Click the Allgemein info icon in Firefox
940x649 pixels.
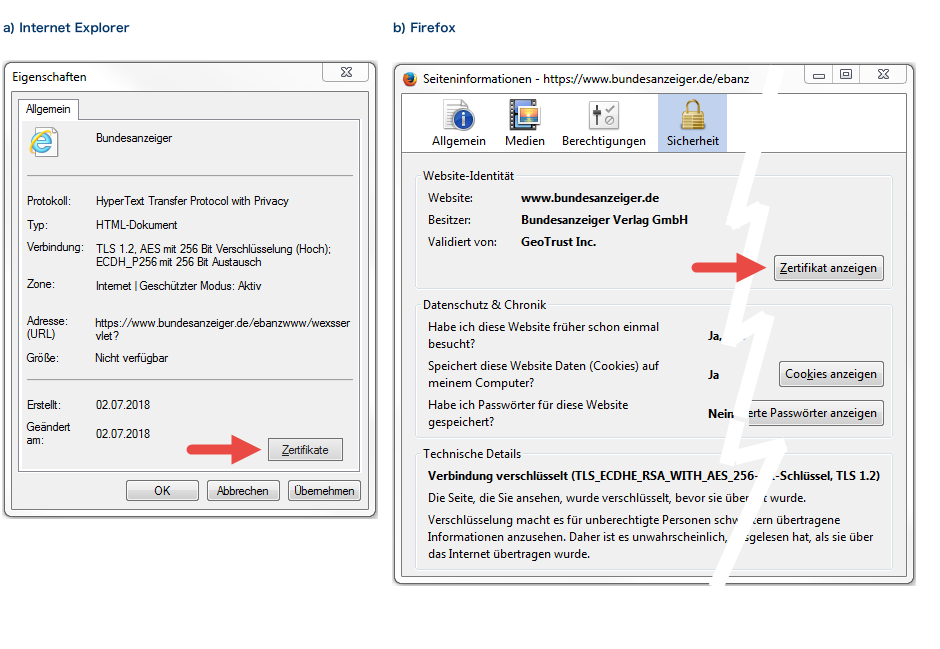(459, 115)
